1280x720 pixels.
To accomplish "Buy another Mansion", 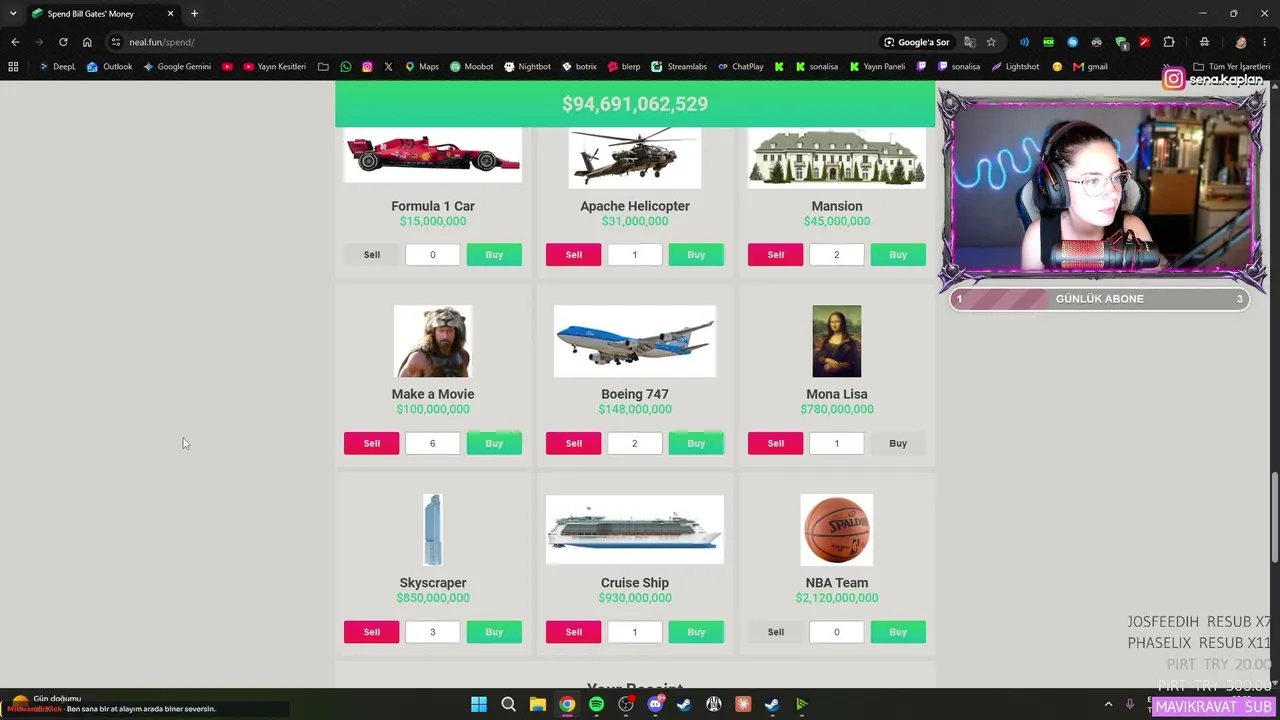I will pyautogui.click(x=898, y=255).
